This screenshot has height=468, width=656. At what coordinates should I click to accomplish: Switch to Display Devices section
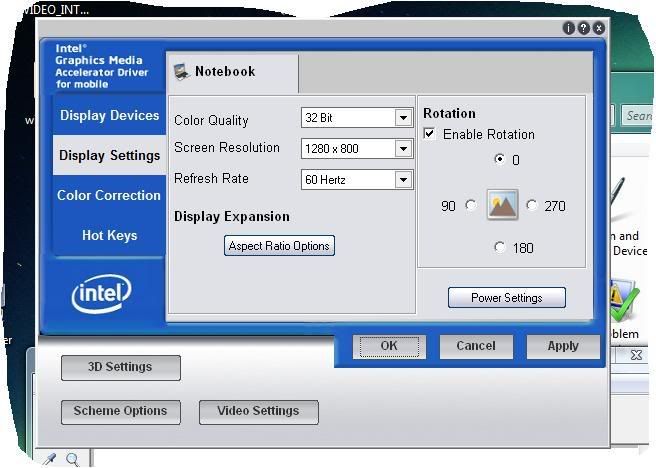tap(110, 115)
